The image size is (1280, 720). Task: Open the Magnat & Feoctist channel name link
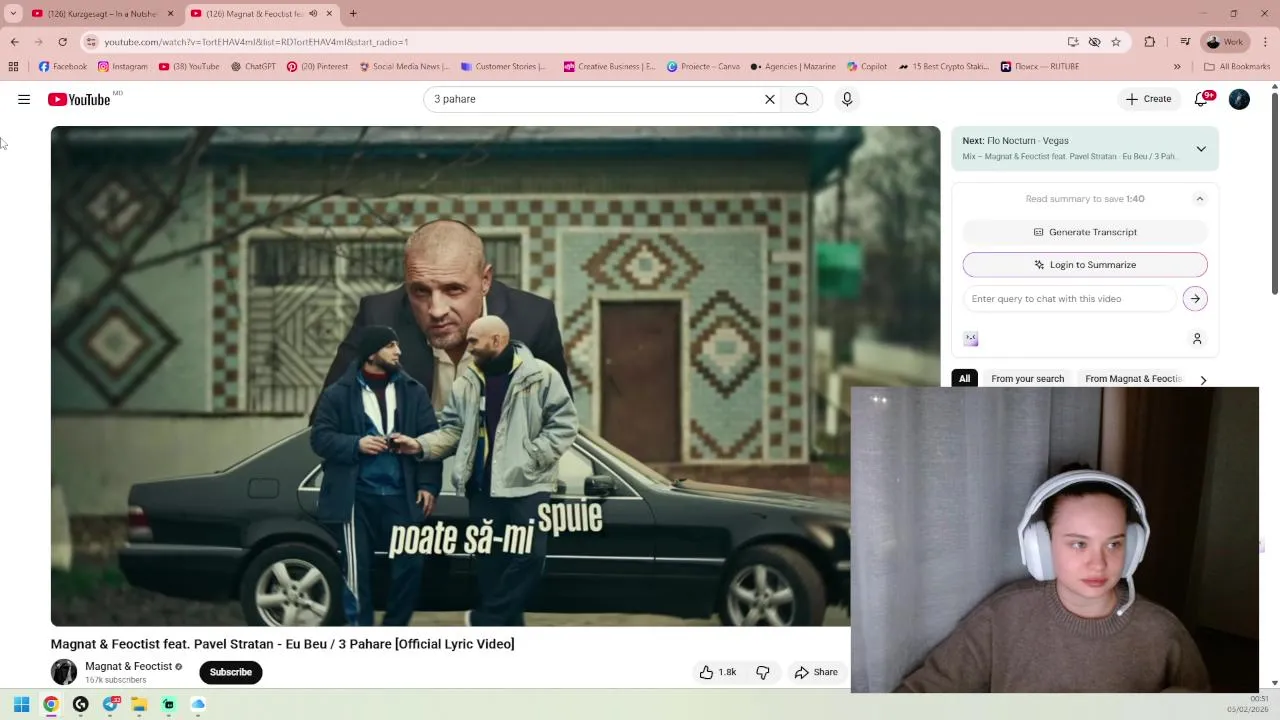(x=128, y=666)
